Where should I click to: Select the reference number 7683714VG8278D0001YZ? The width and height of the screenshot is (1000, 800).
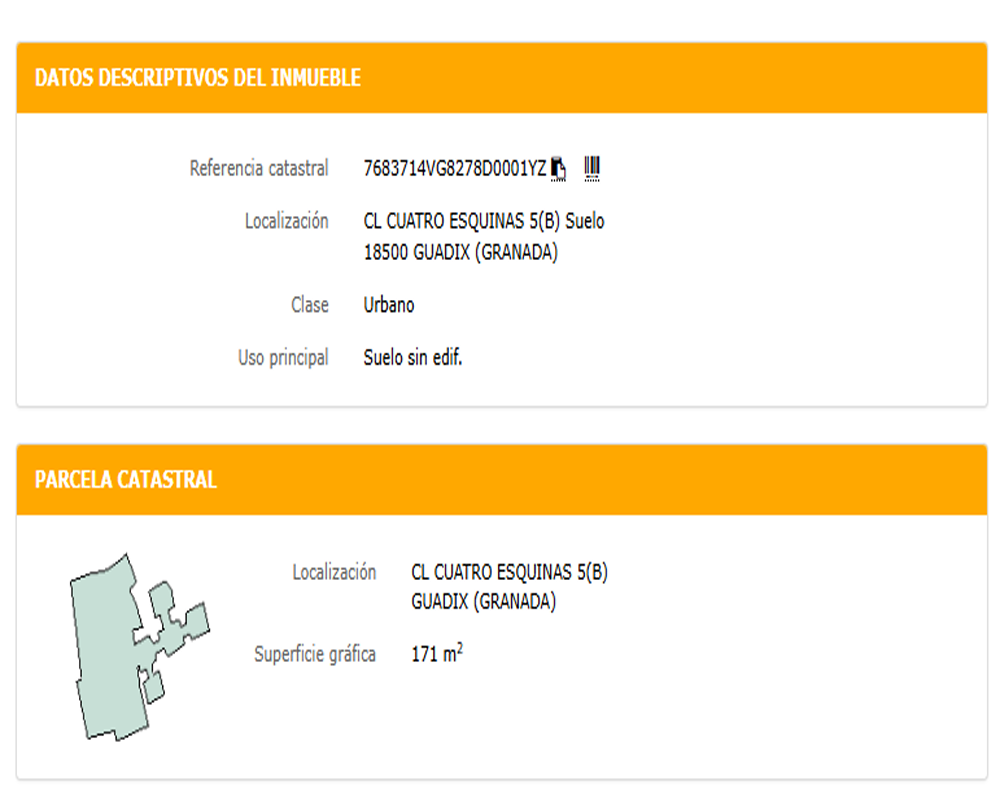455,168
